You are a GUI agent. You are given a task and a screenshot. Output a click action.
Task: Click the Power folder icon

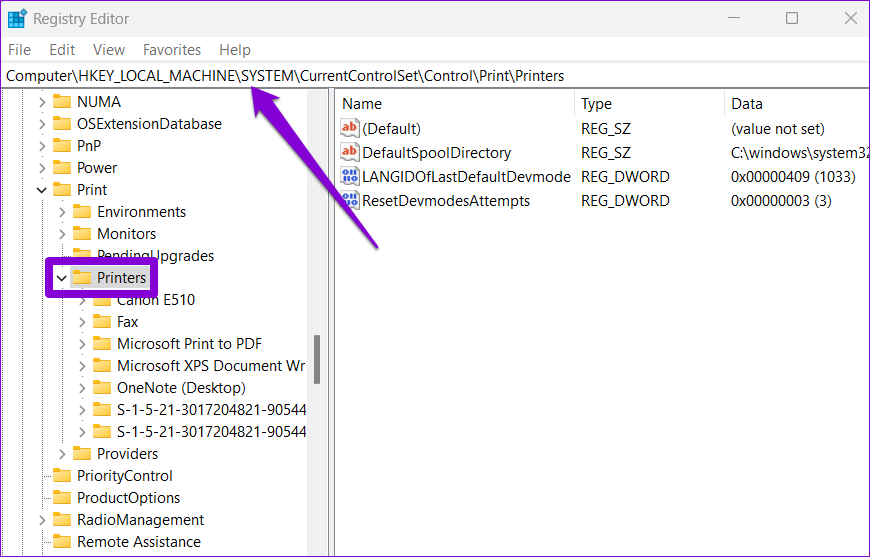click(x=62, y=168)
